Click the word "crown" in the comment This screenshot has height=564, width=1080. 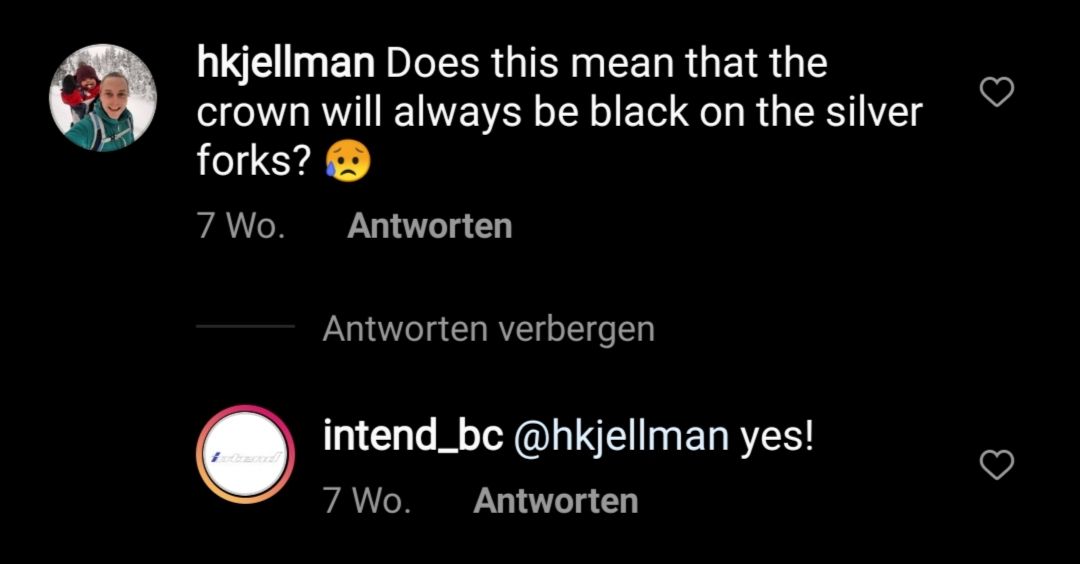pyautogui.click(x=253, y=113)
